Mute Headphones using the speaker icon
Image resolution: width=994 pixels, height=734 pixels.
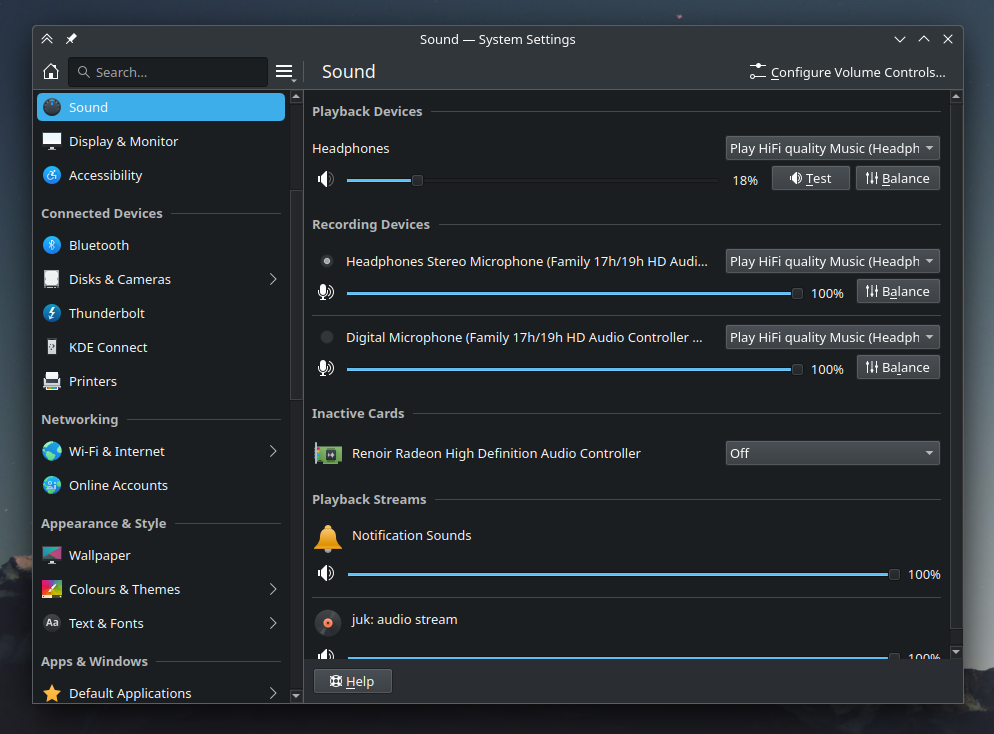click(x=325, y=180)
